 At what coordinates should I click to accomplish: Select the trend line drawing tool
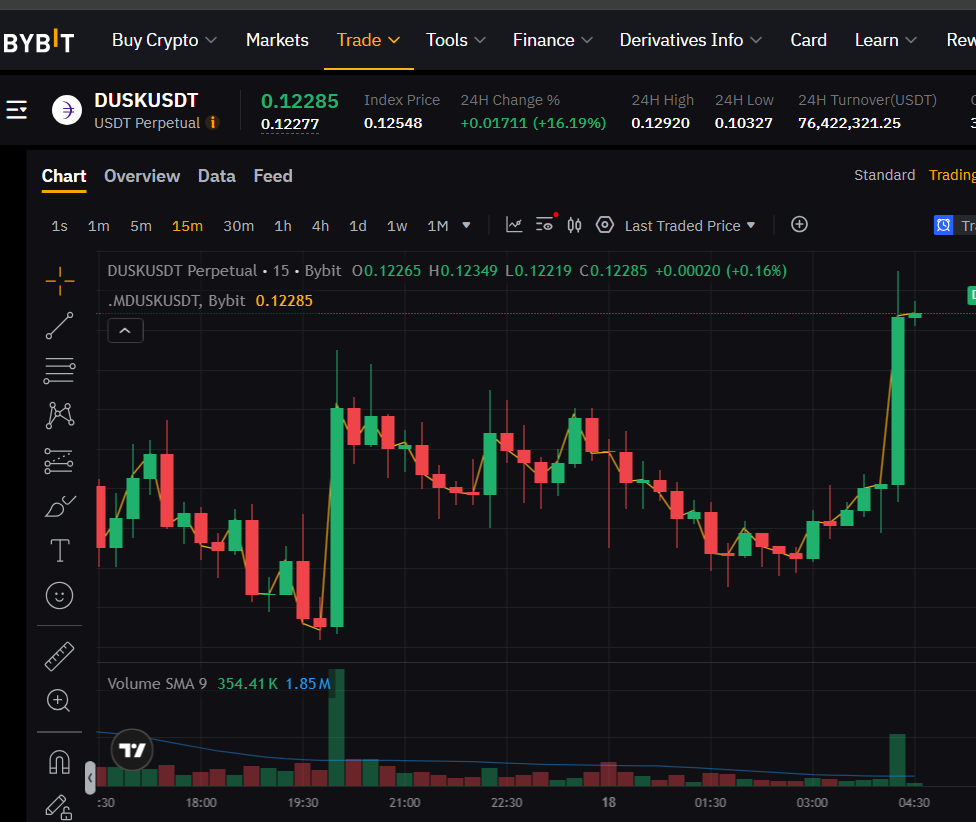[60, 325]
